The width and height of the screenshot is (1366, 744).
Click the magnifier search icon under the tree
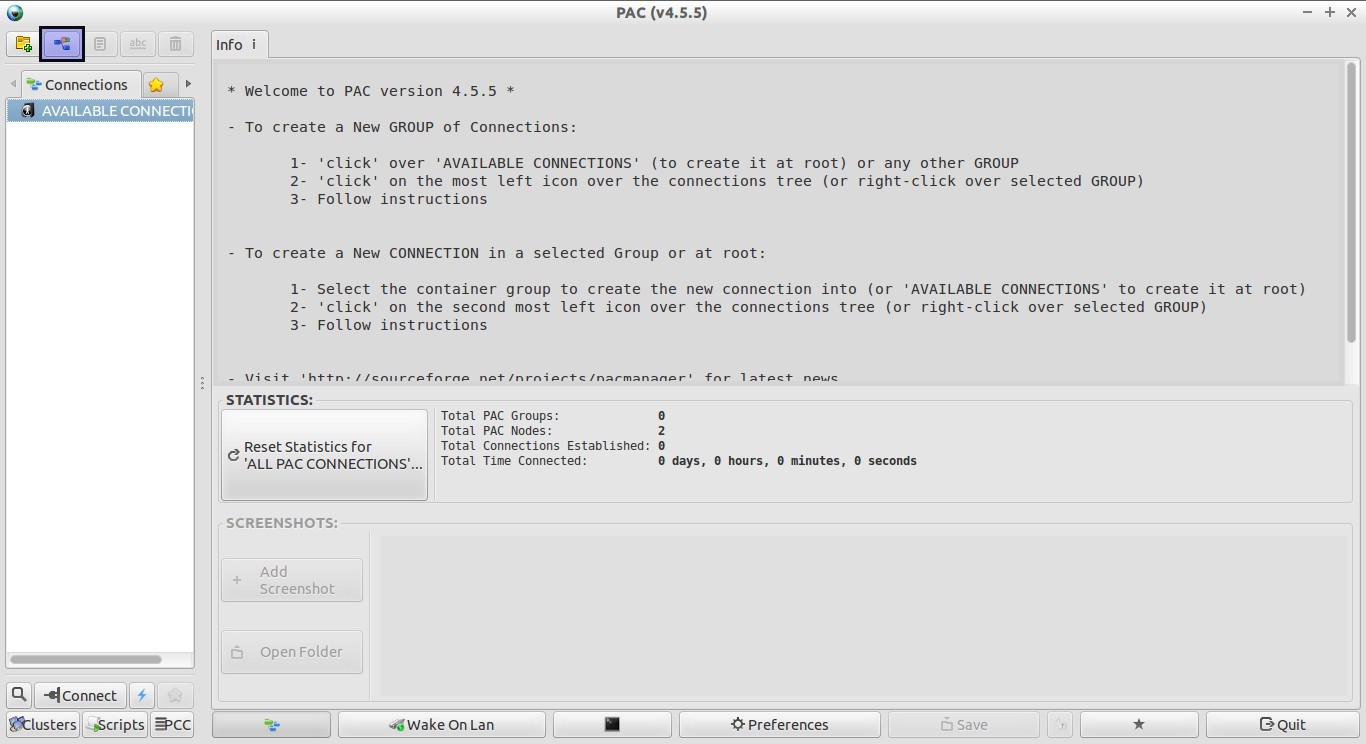(x=19, y=695)
